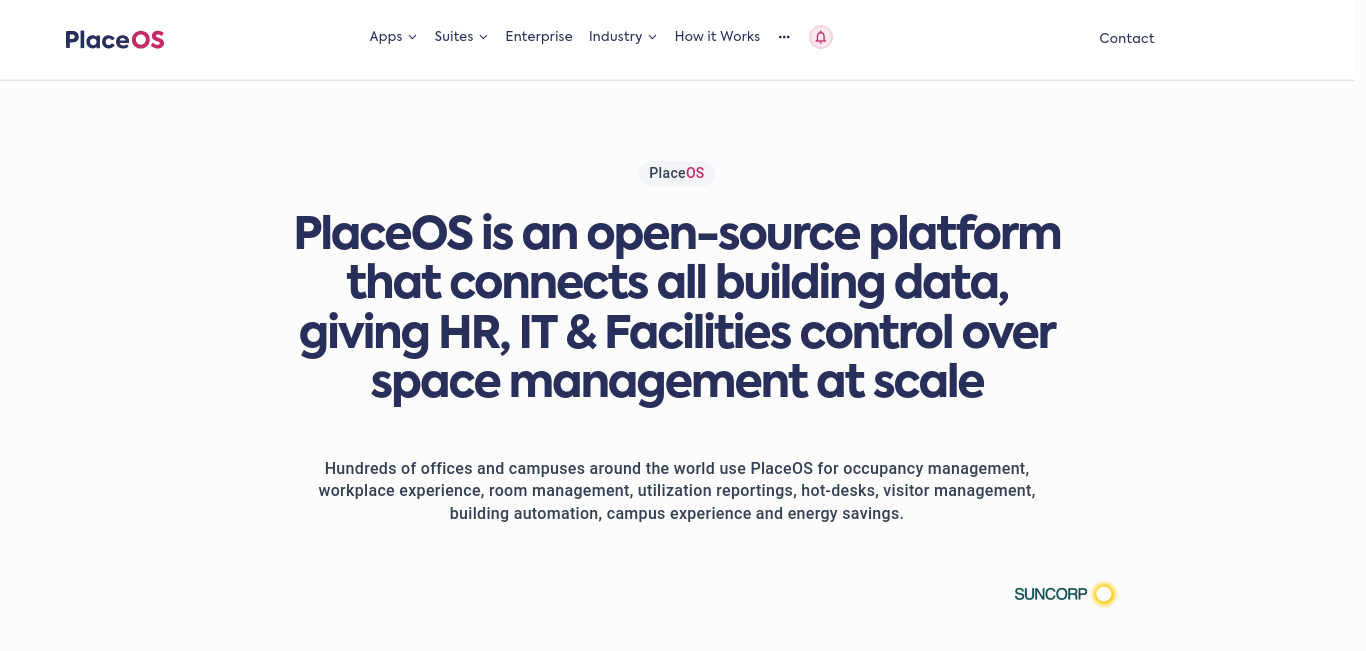Expand the Industry dropdown menu

(x=623, y=37)
